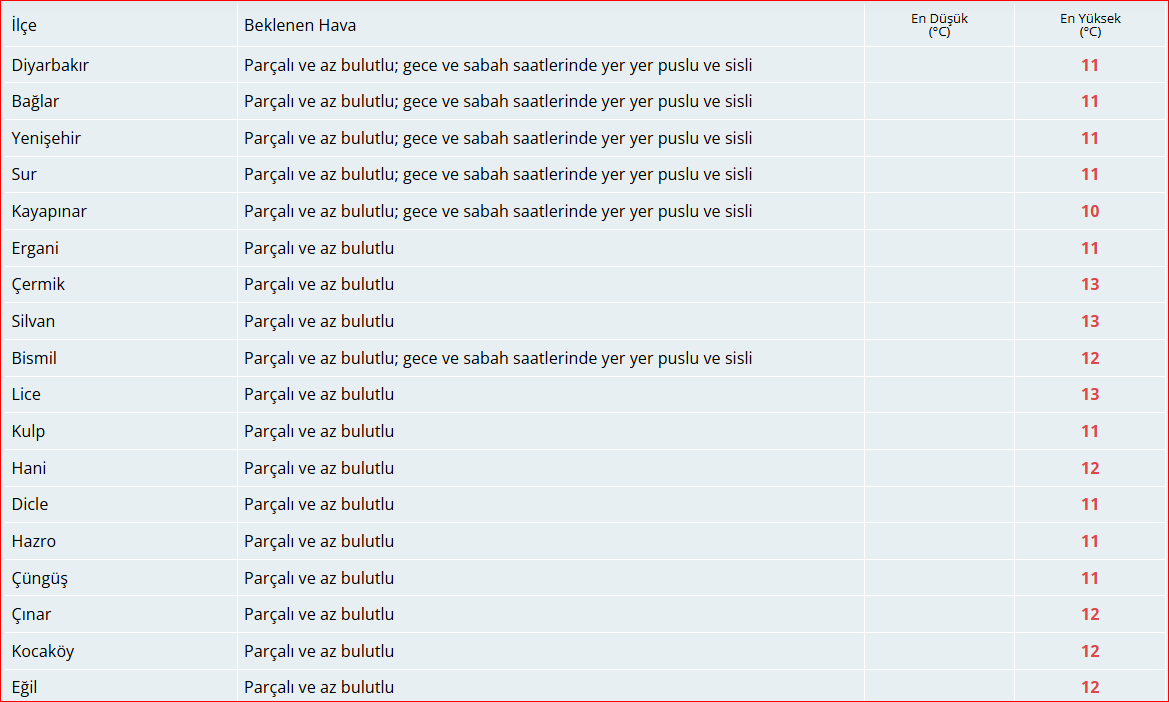
Task: Select Hani's highest temperature value 12
Action: [1090, 468]
